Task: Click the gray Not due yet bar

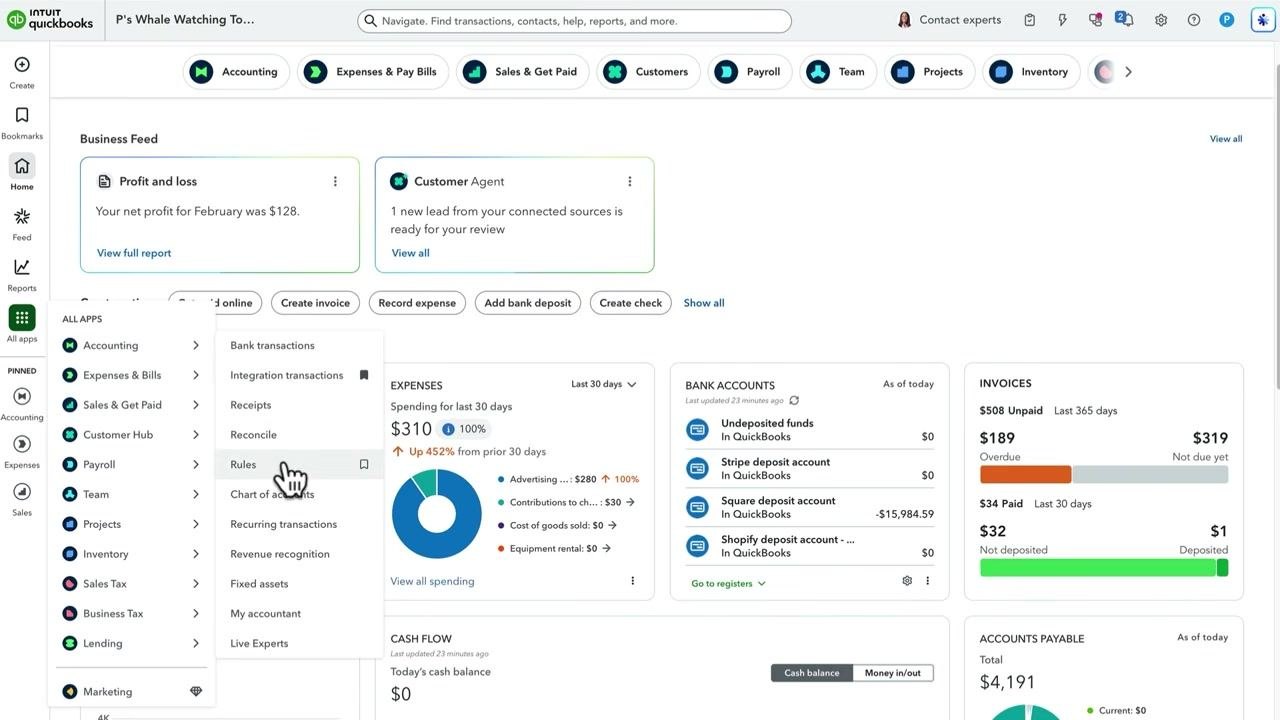Action: click(x=1150, y=474)
